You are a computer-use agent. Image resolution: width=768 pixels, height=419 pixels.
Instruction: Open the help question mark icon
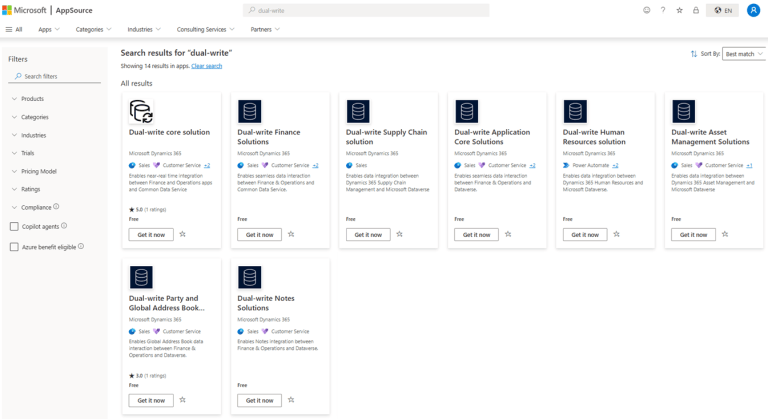coord(663,10)
